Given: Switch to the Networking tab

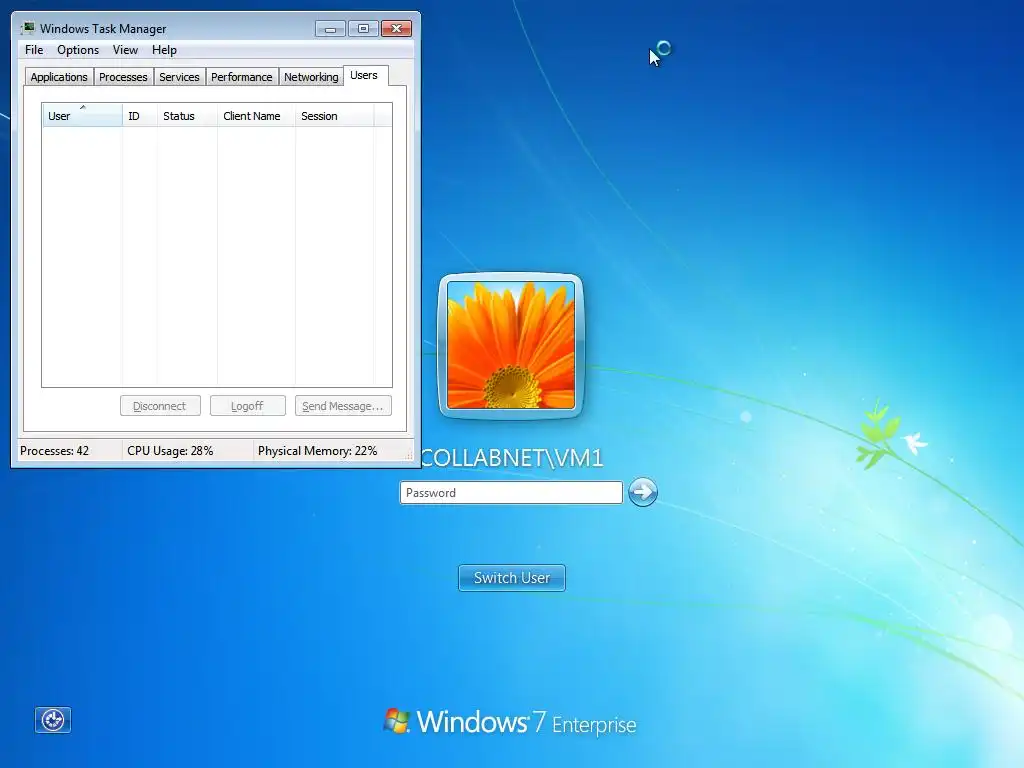Looking at the screenshot, I should point(311,77).
